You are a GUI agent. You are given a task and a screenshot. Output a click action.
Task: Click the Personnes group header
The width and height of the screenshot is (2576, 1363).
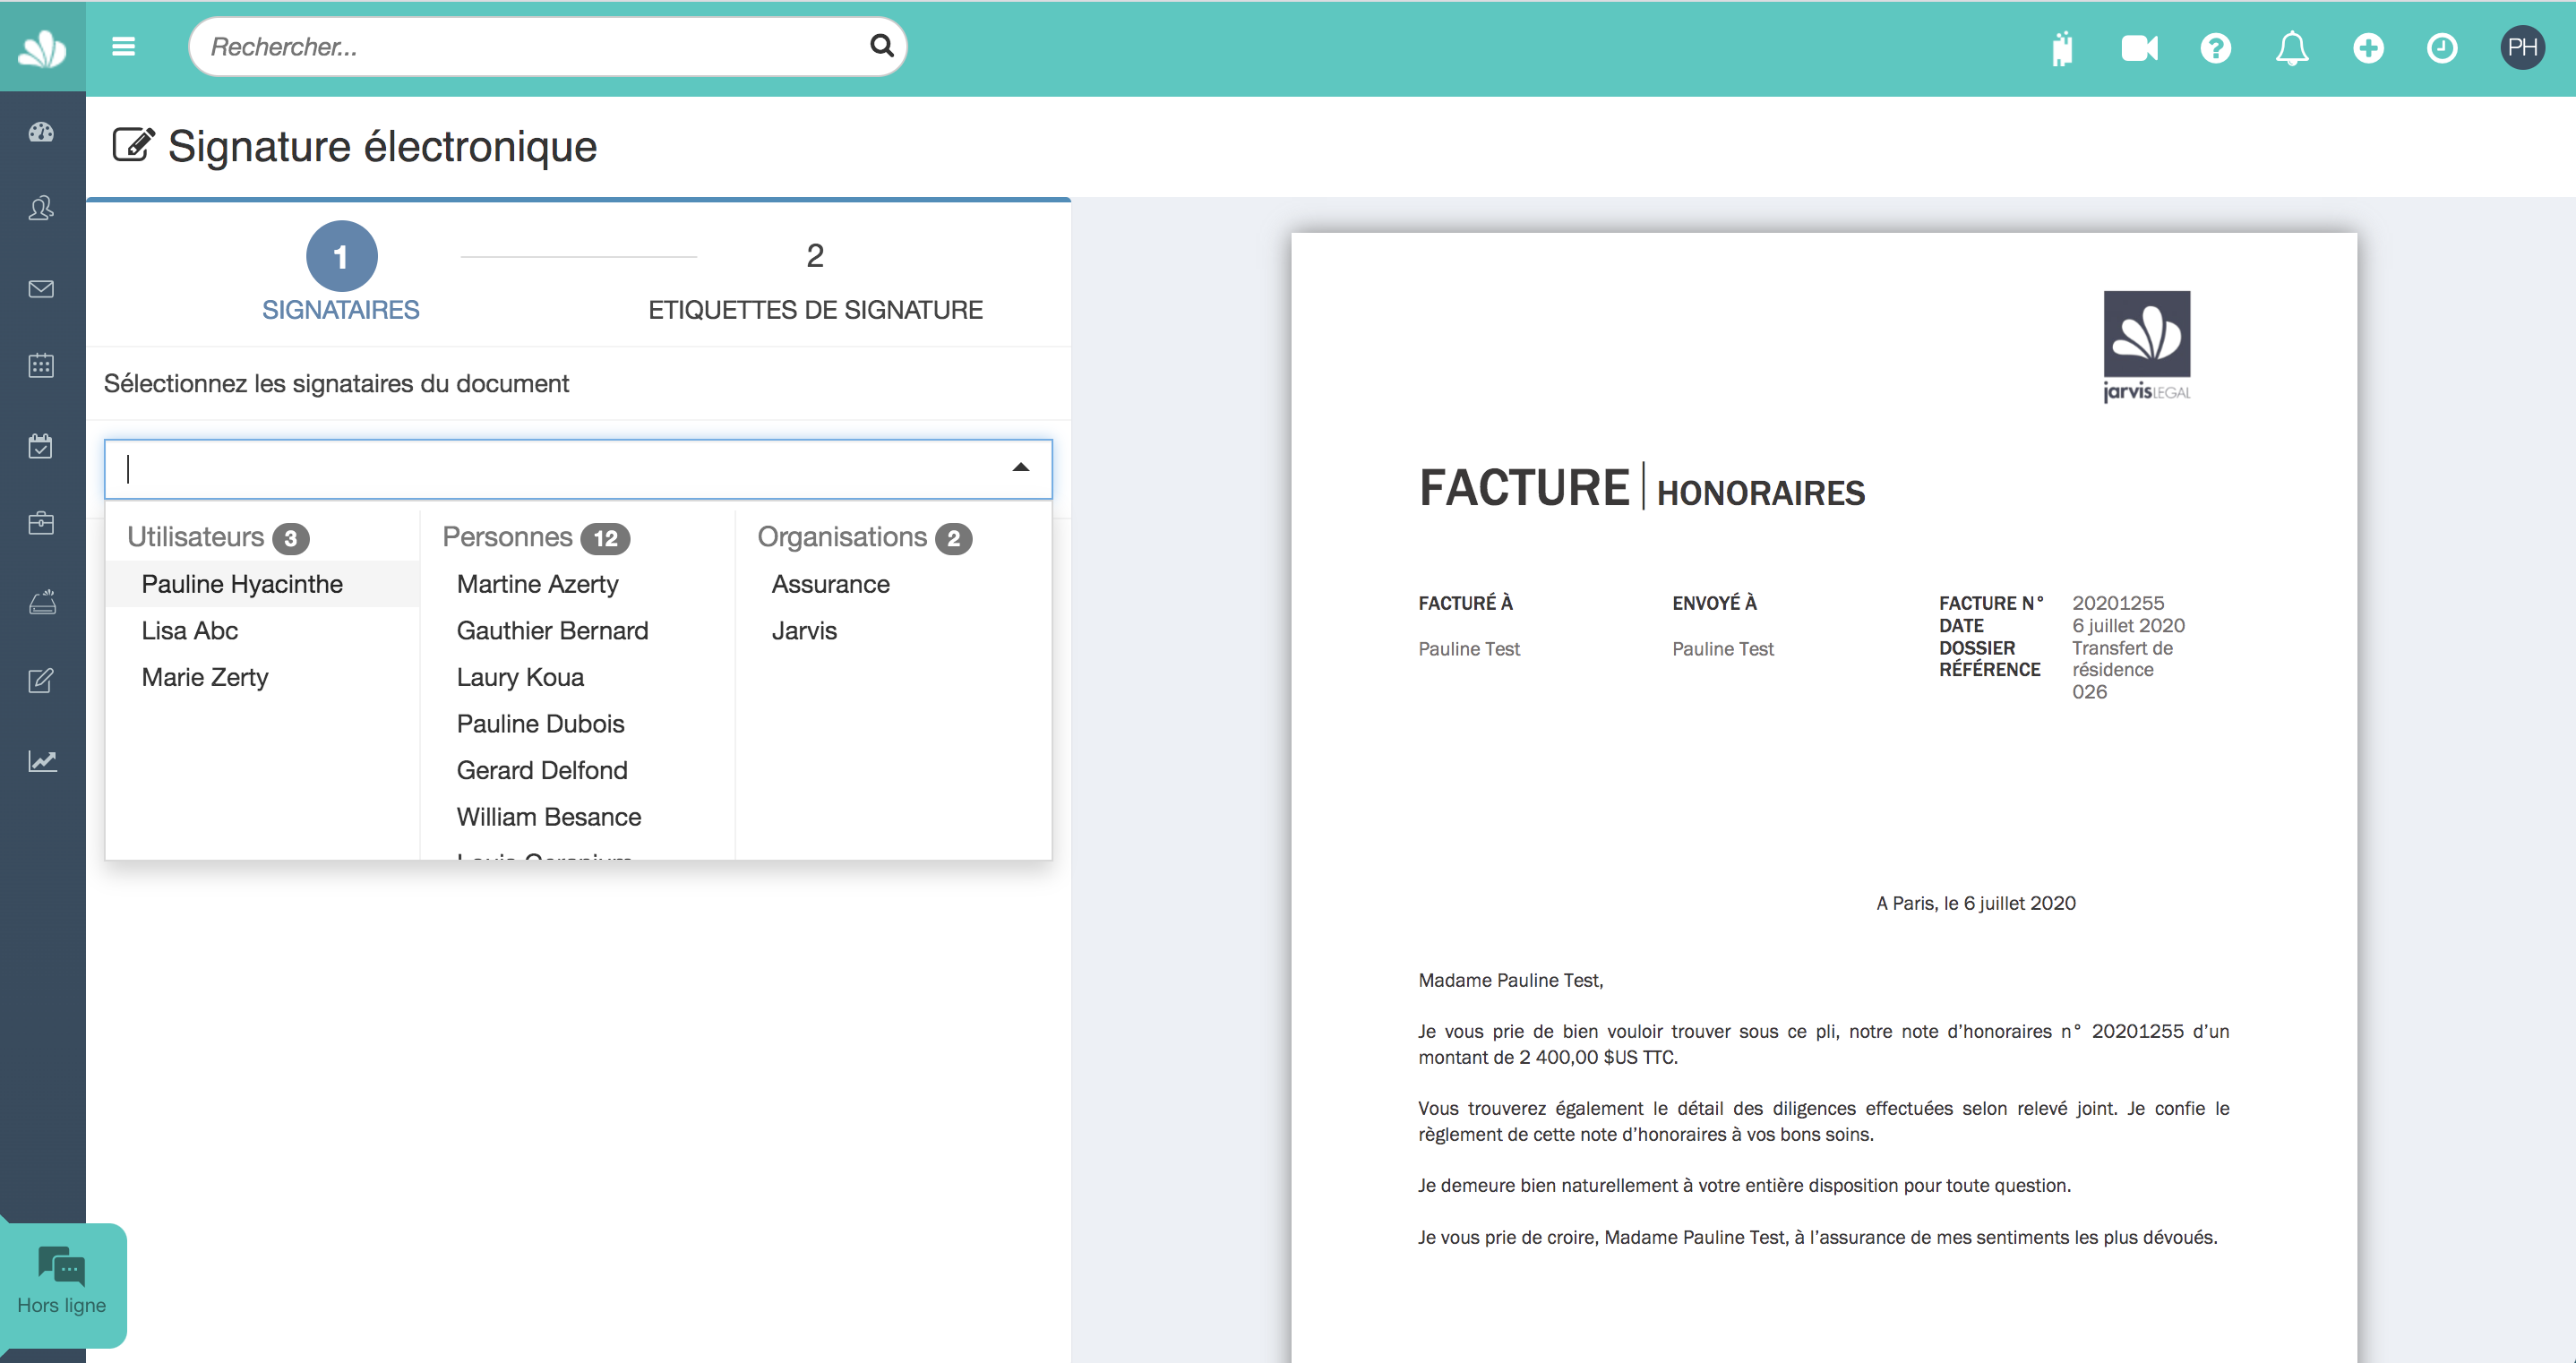coord(536,537)
